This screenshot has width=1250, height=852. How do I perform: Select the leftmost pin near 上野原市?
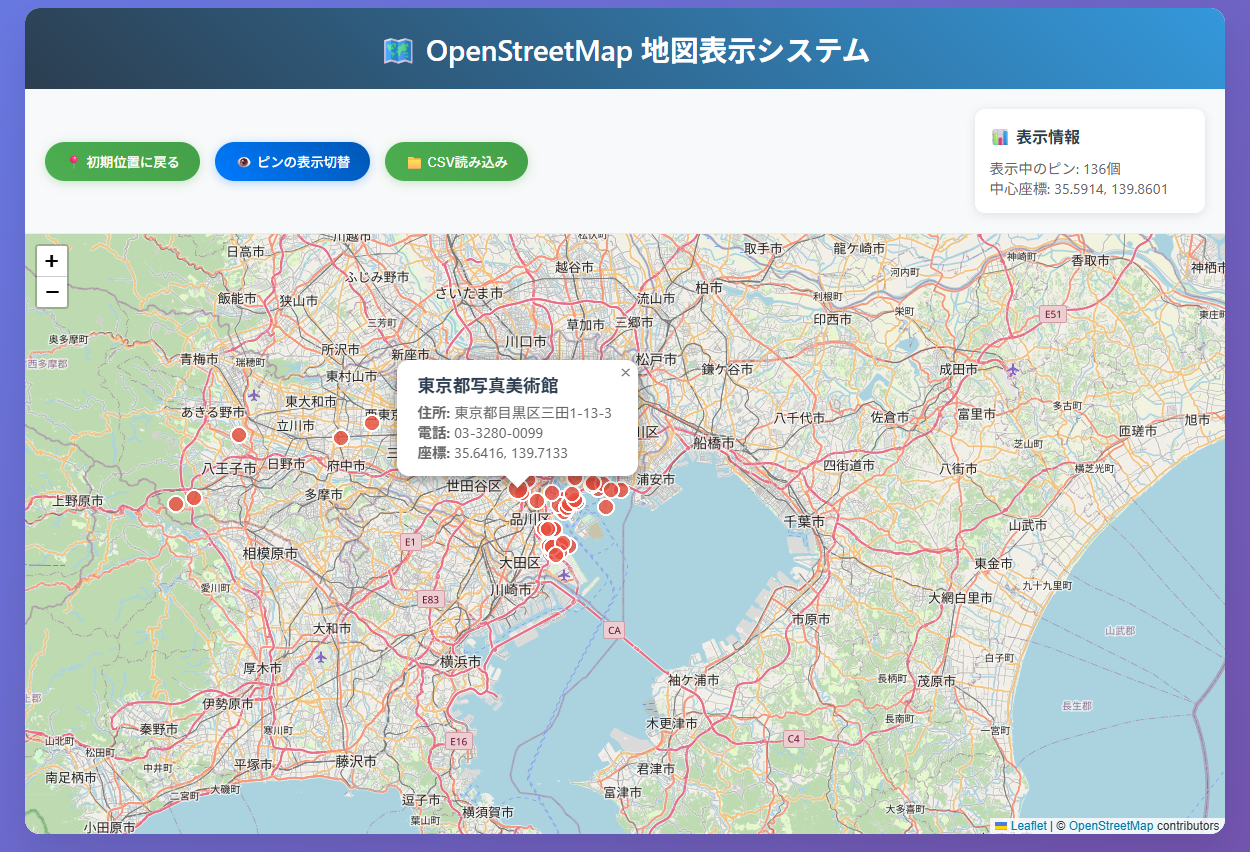pyautogui.click(x=176, y=504)
